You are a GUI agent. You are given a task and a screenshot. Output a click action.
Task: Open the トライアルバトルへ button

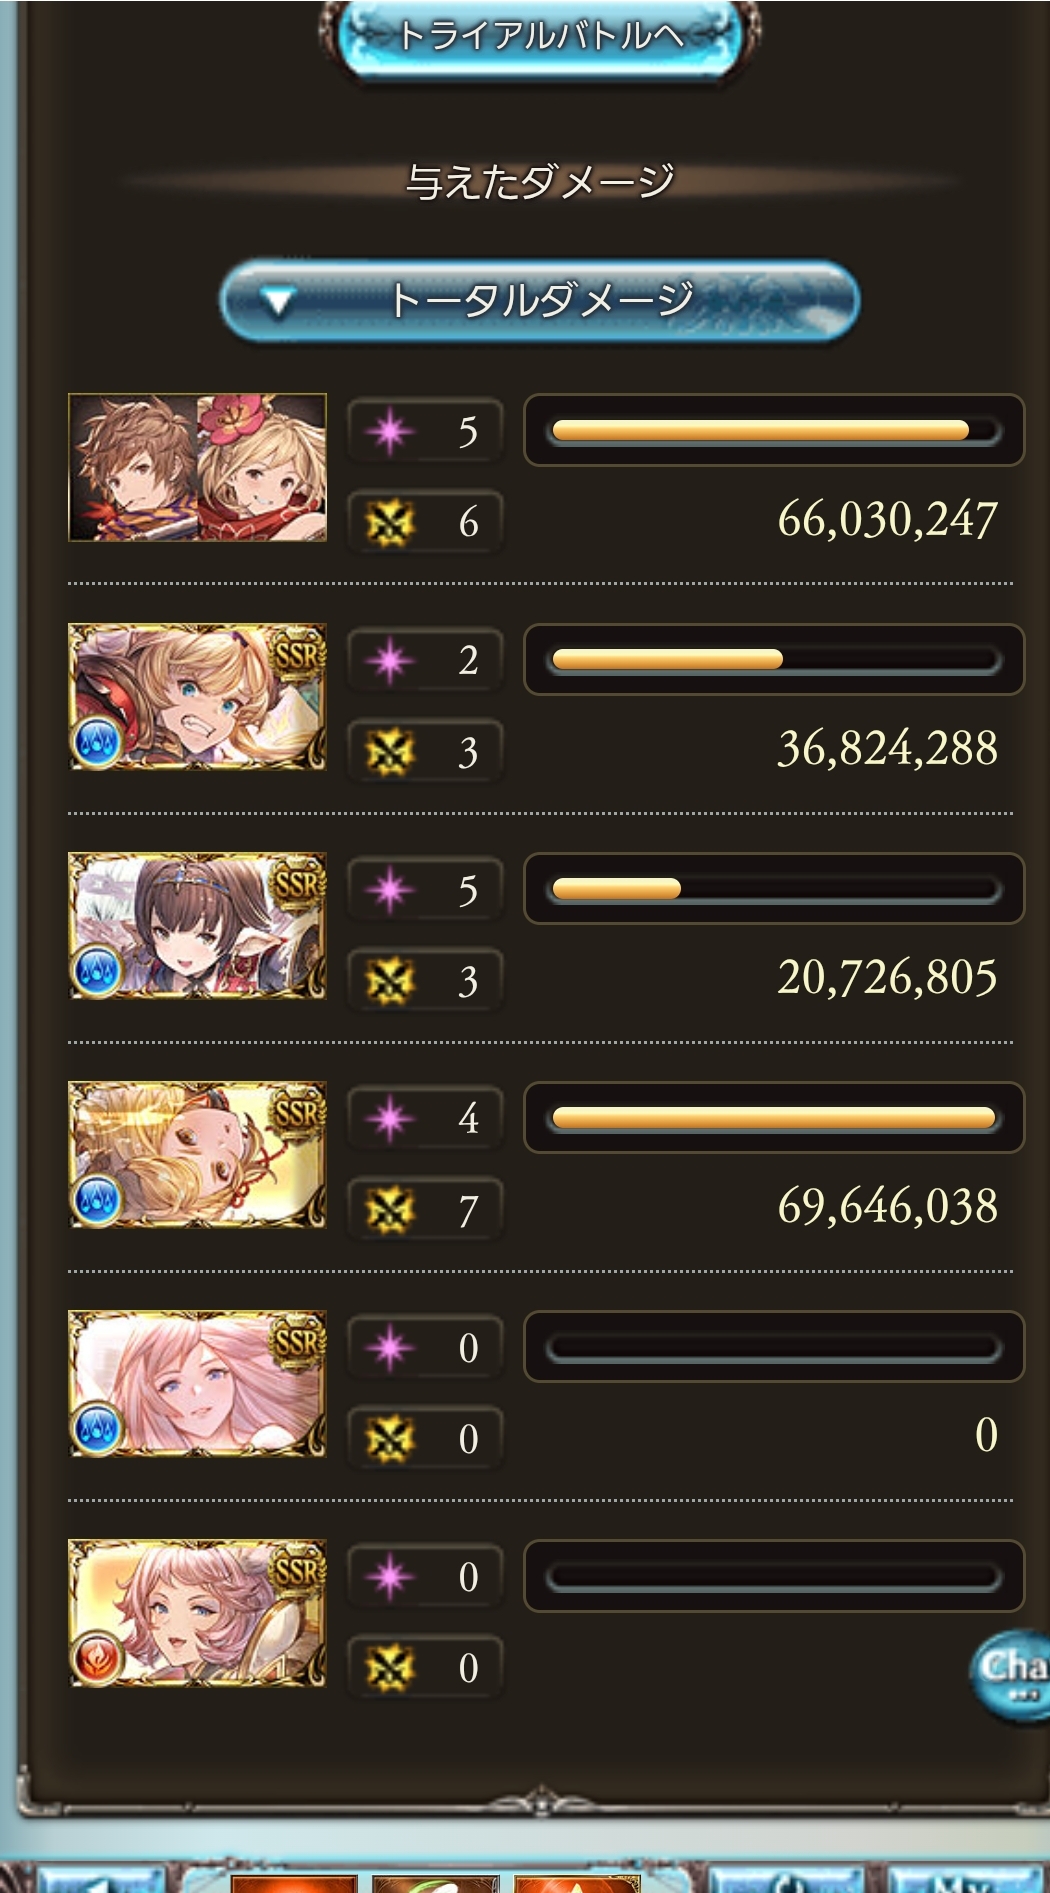[540, 37]
